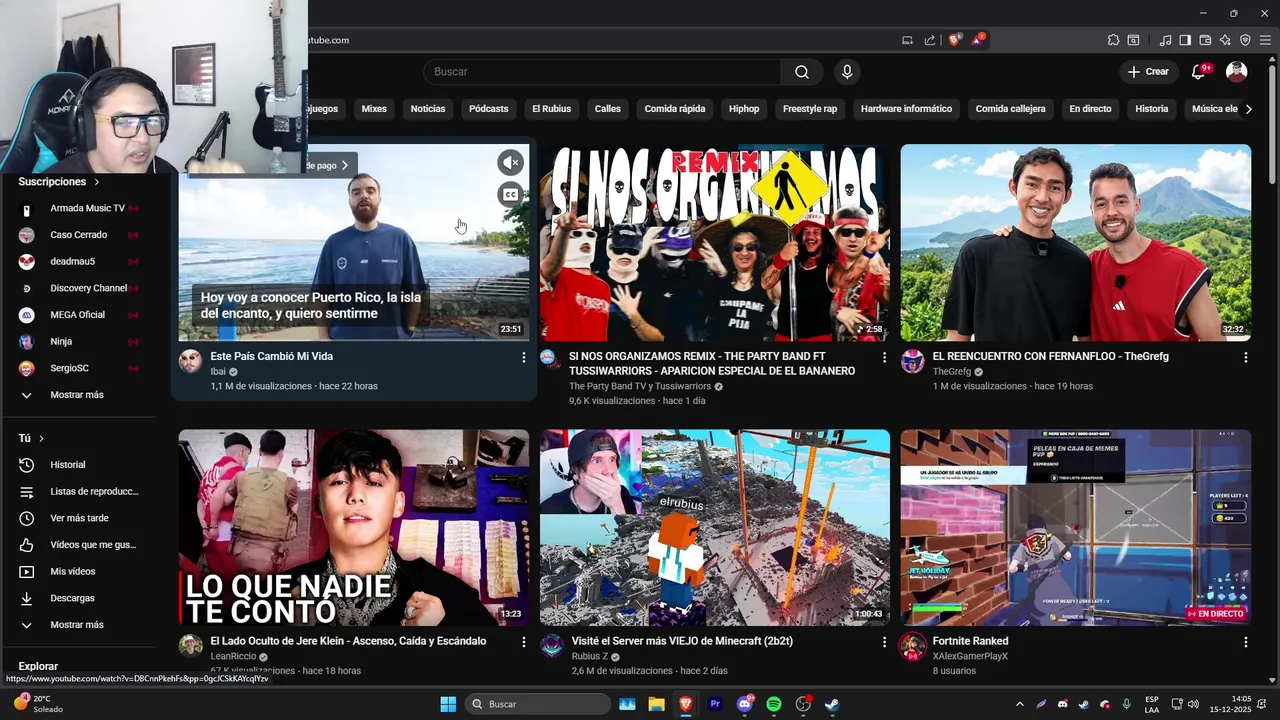Open Premiere Pro from the taskbar
The width and height of the screenshot is (1280, 720).
click(x=715, y=704)
